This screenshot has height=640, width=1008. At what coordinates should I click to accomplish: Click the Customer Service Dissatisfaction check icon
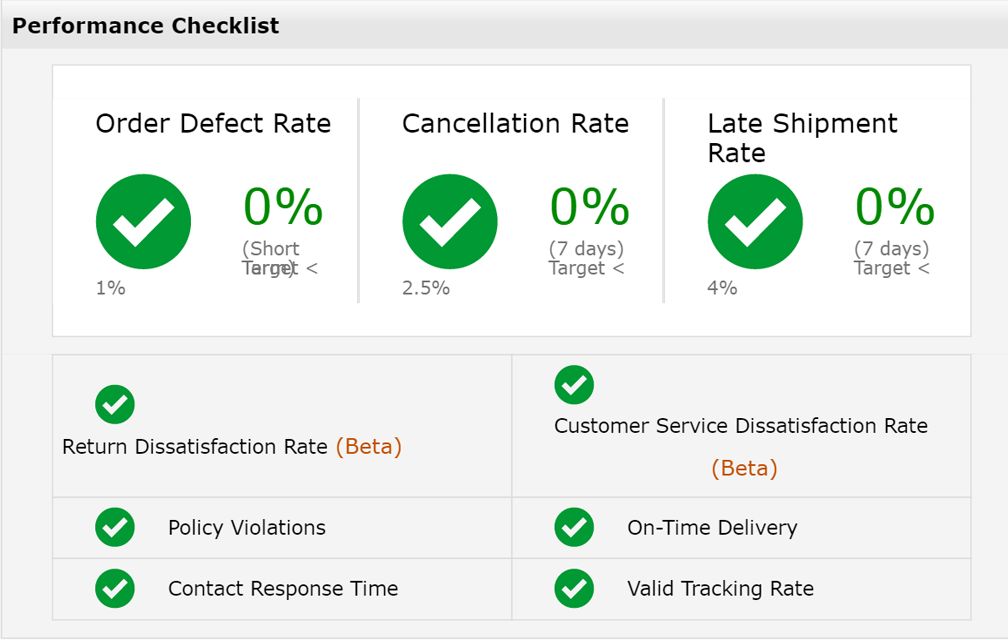574,385
